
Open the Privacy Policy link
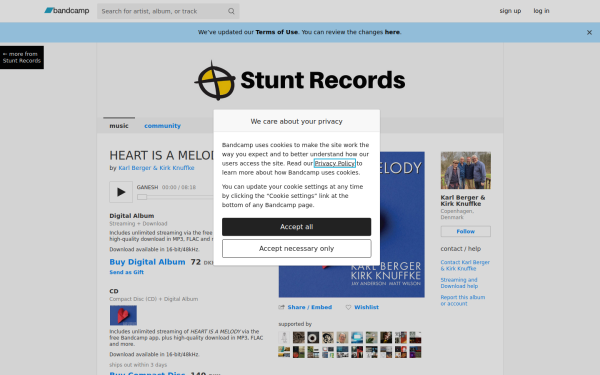pyautogui.click(x=335, y=163)
